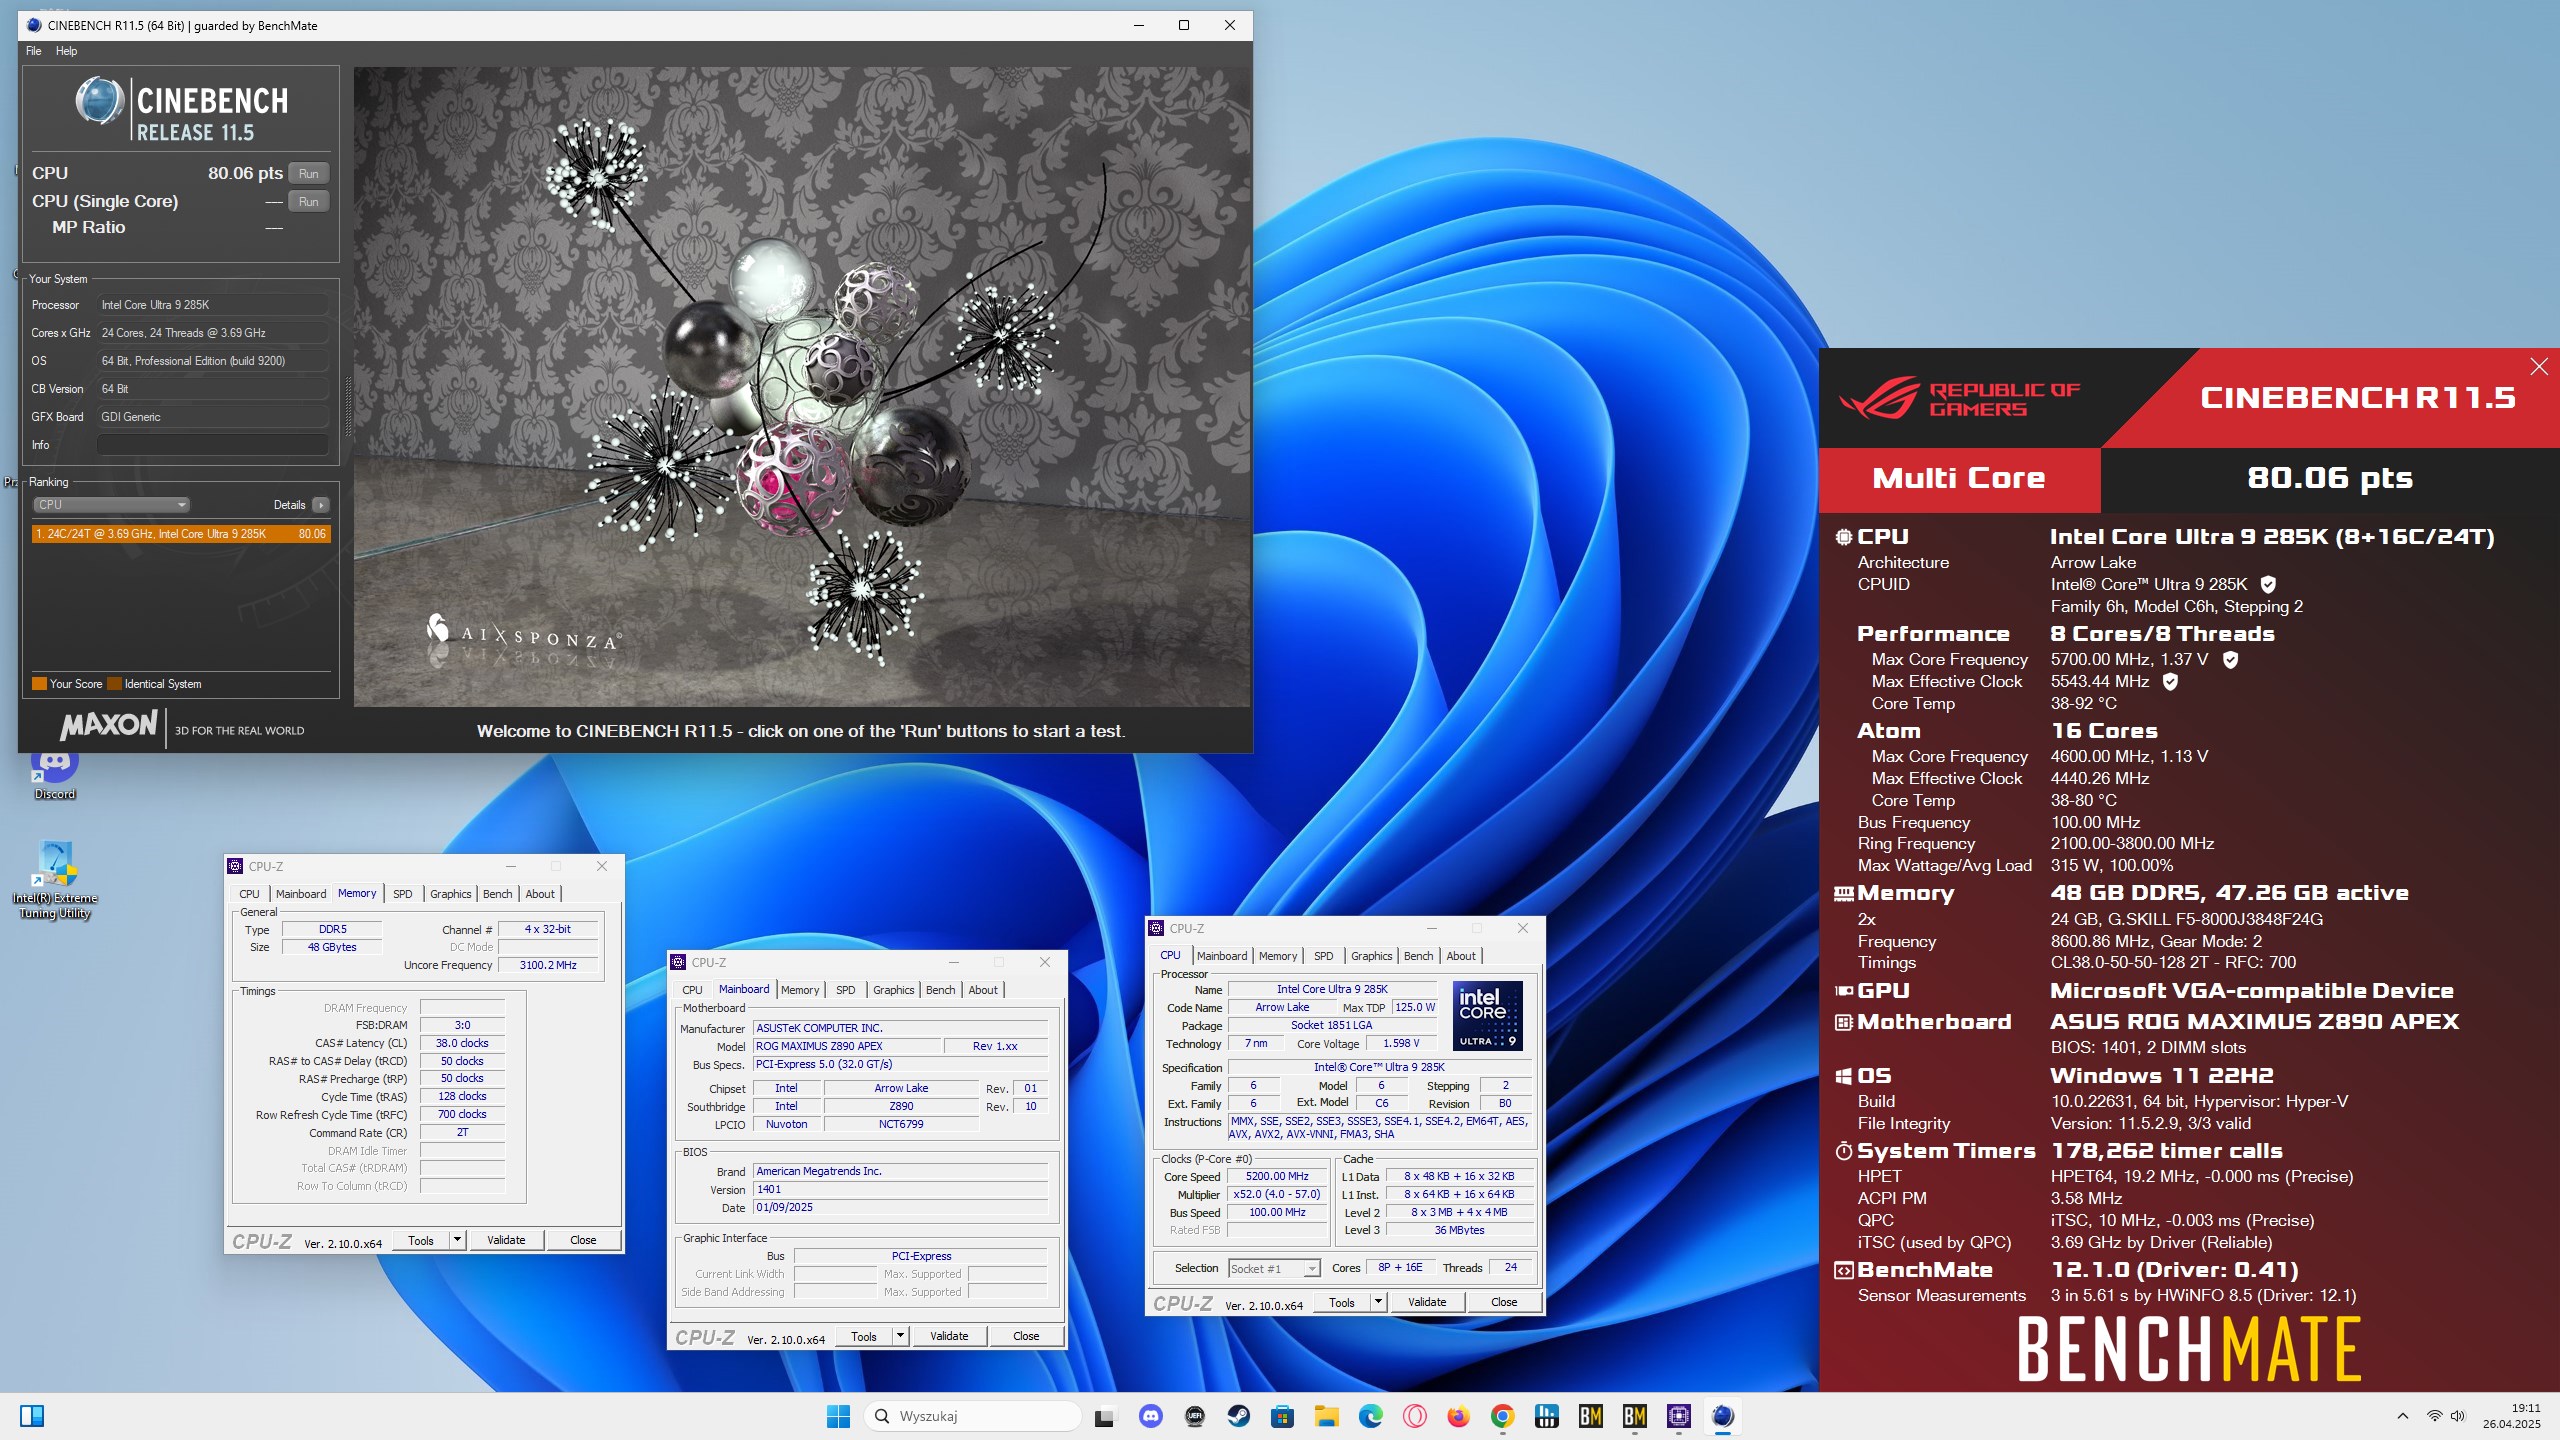The width and height of the screenshot is (2560, 1440).
Task: Close the BenchMate result panel with X
Action: pos(2538,367)
